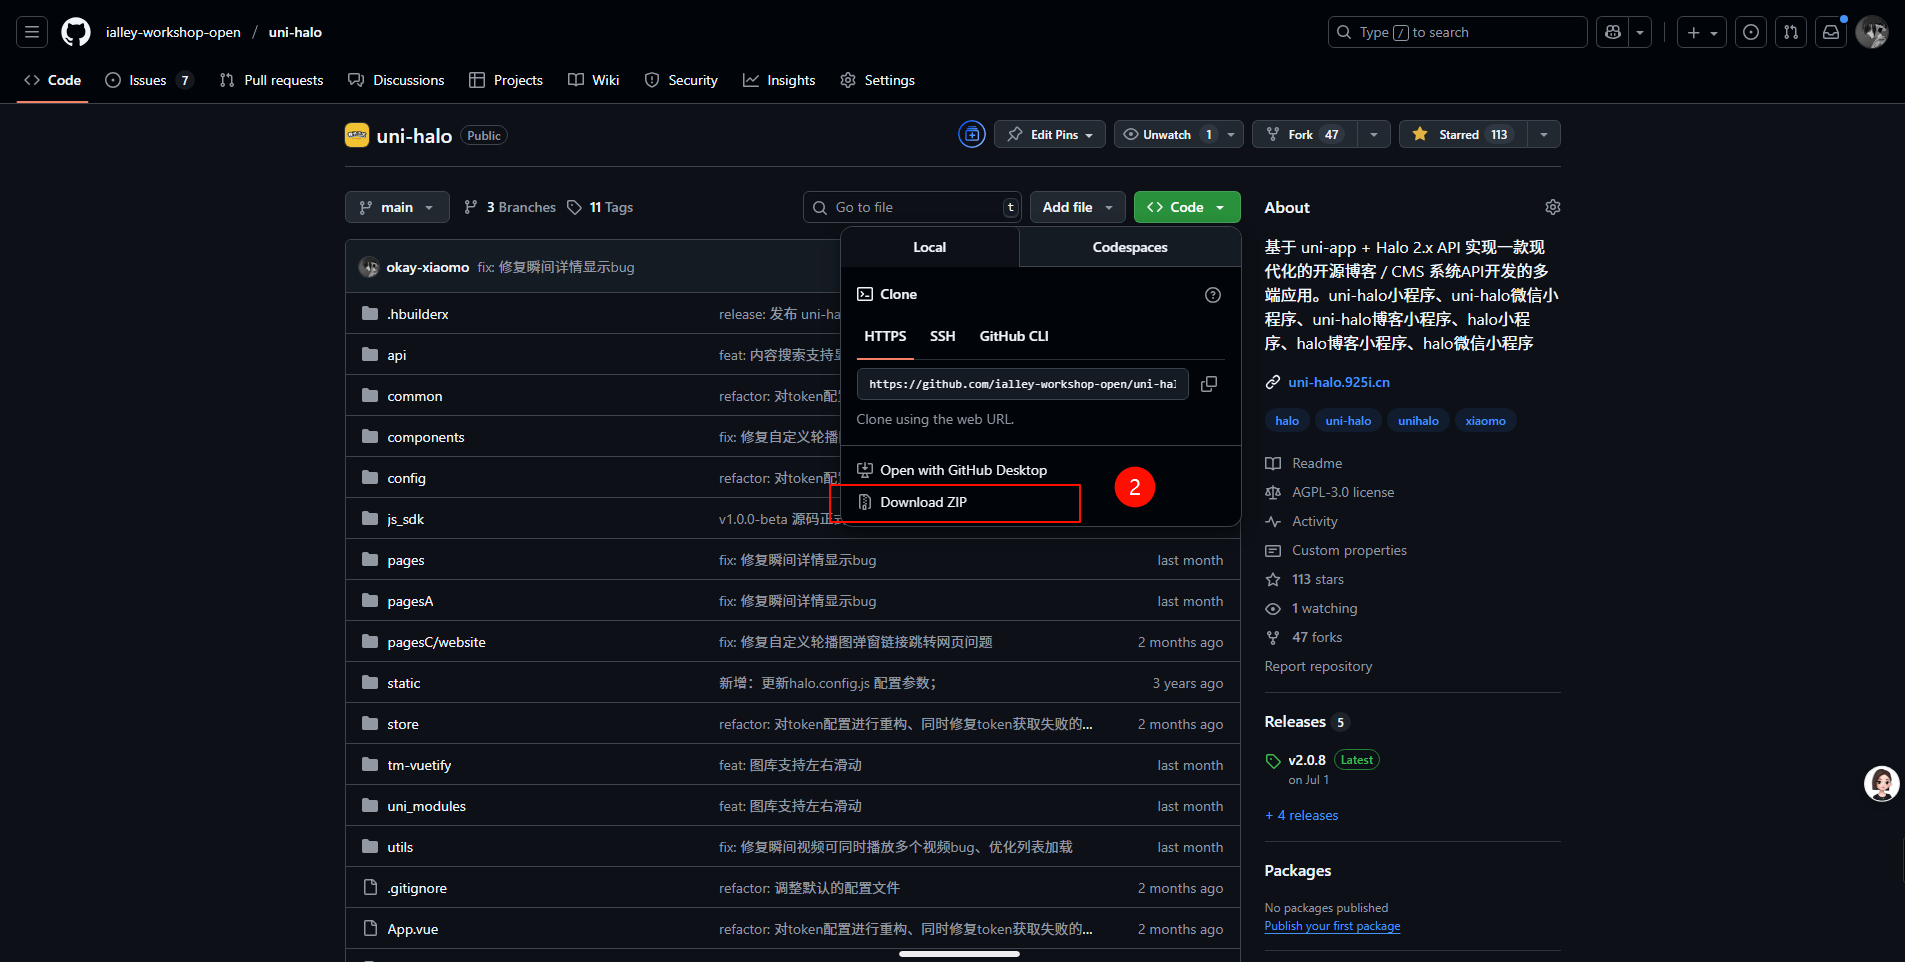This screenshot has height=962, width=1905.
Task: Open the pagesC/website folder
Action: point(436,642)
